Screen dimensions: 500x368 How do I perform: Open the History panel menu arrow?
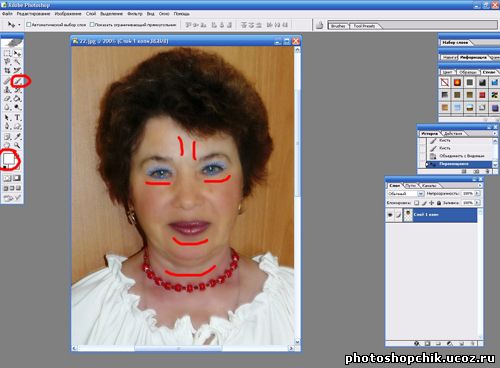point(495,133)
